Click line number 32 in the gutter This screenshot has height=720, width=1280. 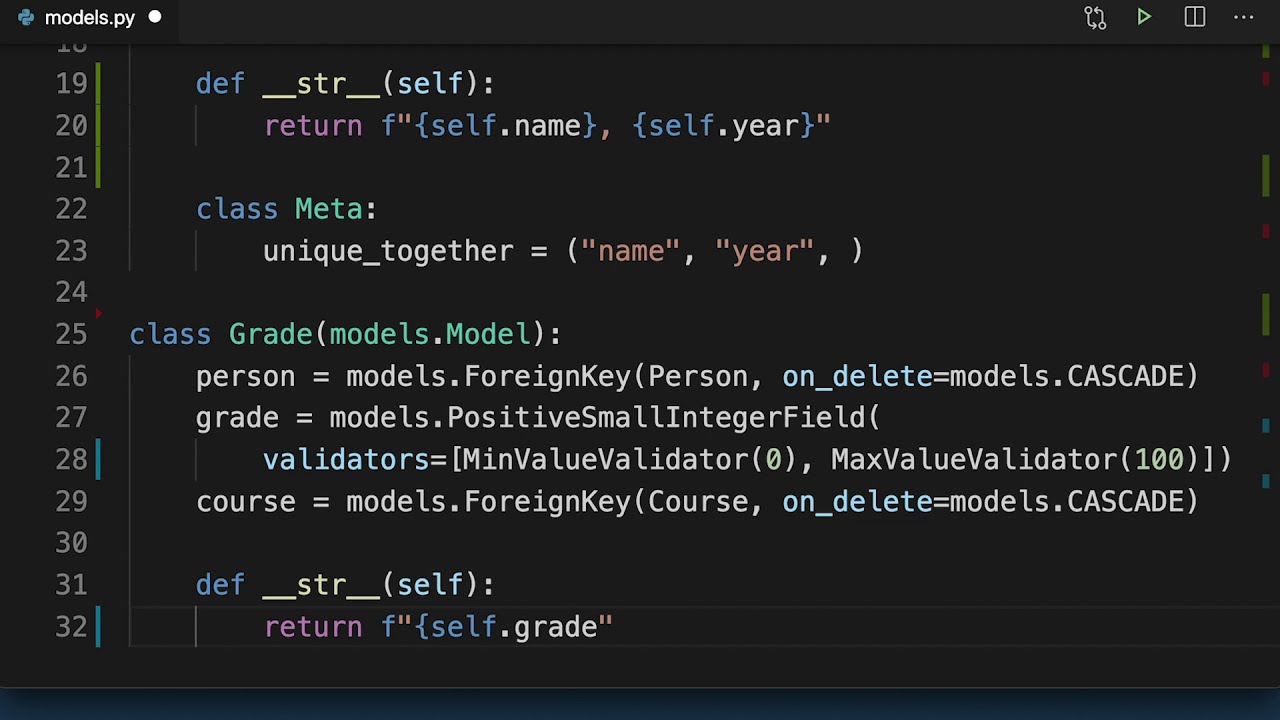(71, 627)
